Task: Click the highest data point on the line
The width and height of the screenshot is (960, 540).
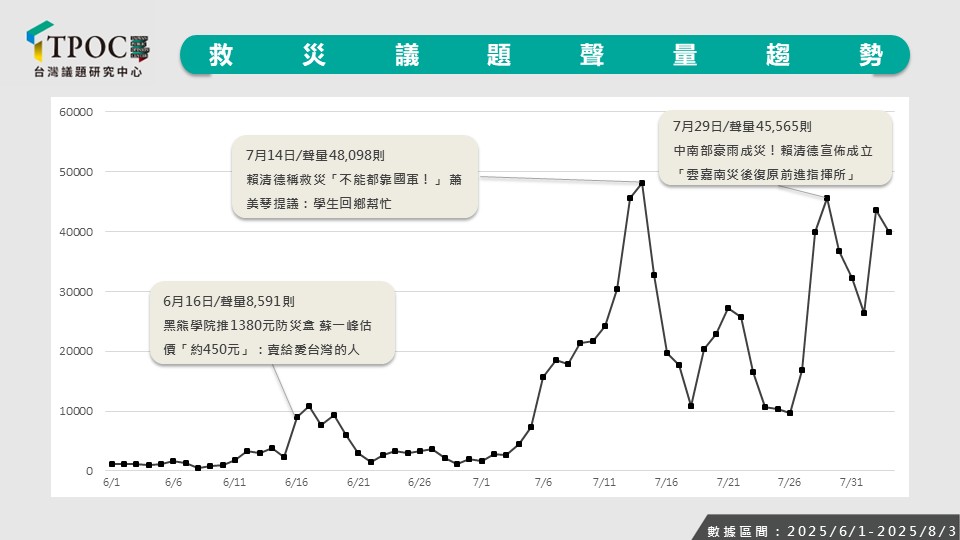Action: tap(642, 183)
